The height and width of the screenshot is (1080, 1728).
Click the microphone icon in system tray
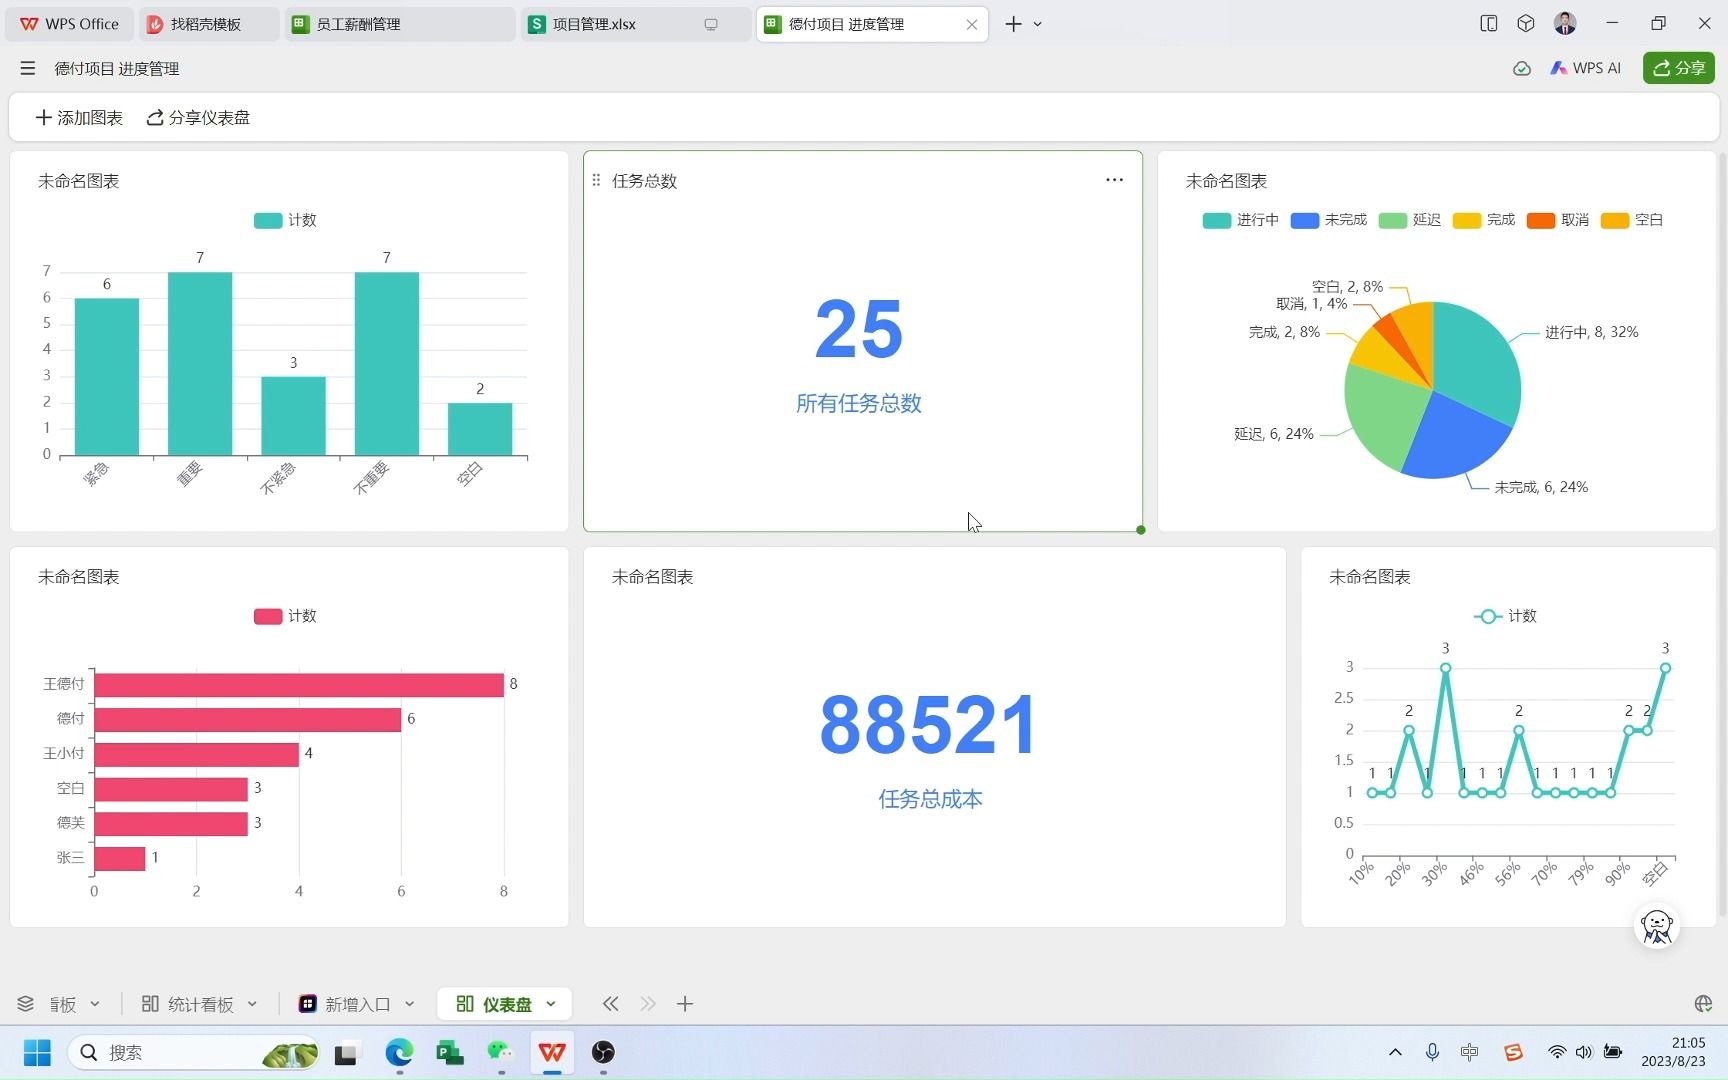tap(1432, 1052)
